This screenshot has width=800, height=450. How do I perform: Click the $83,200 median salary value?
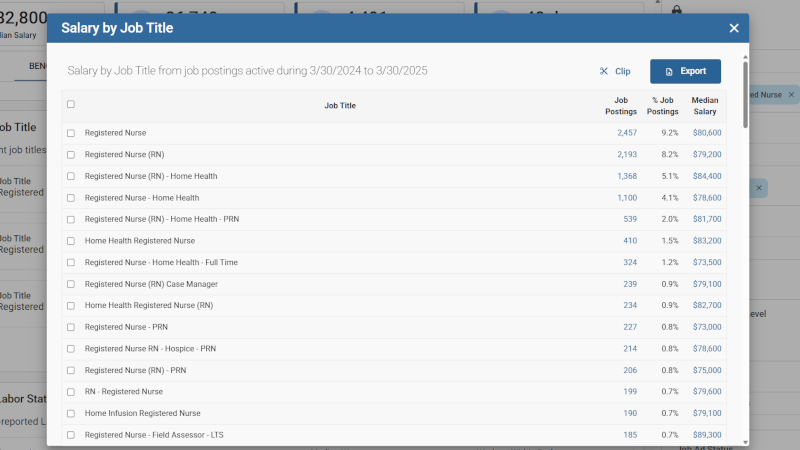click(707, 241)
